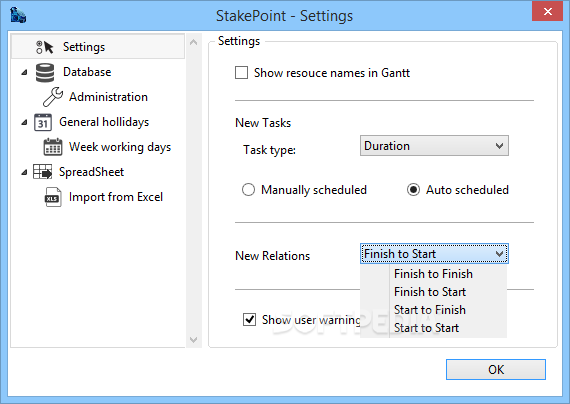The height and width of the screenshot is (404, 570).
Task: Click the OK button
Action: (x=496, y=369)
